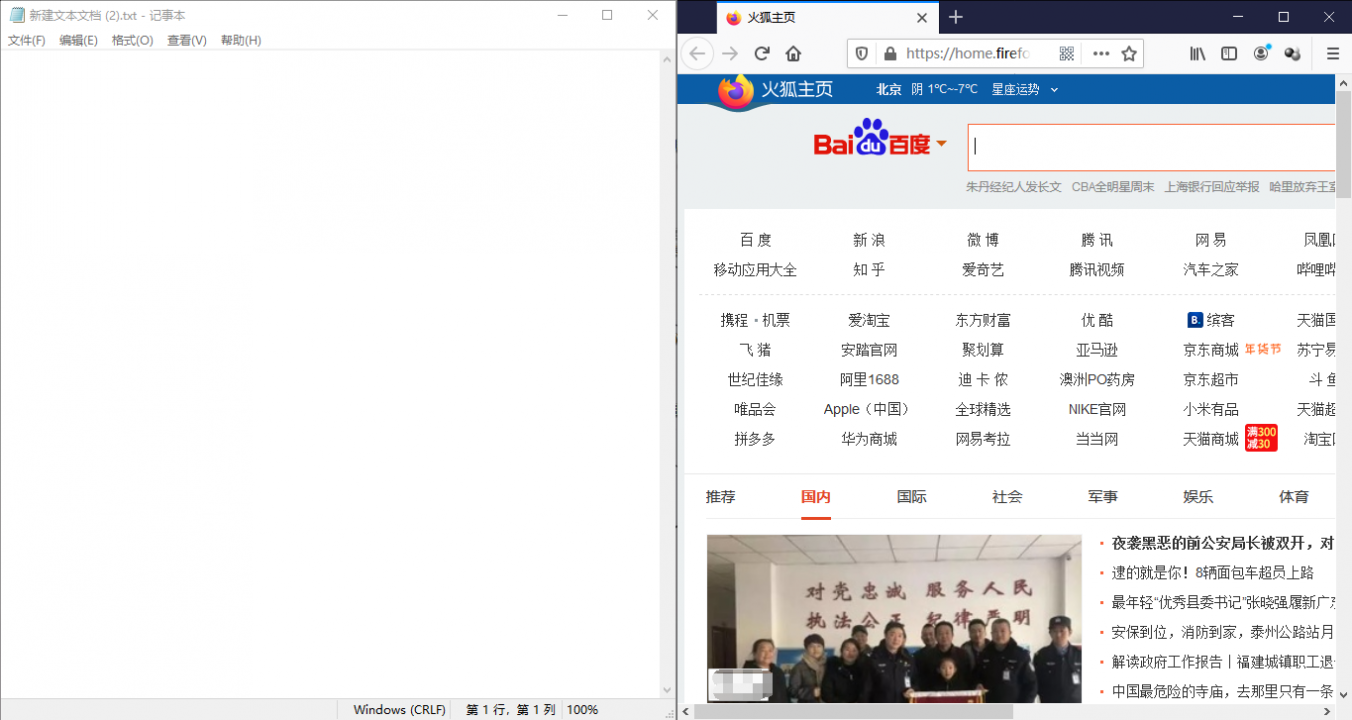Image resolution: width=1352 pixels, height=720 pixels.
Task: Open page actions three-dot menu
Action: [1101, 54]
